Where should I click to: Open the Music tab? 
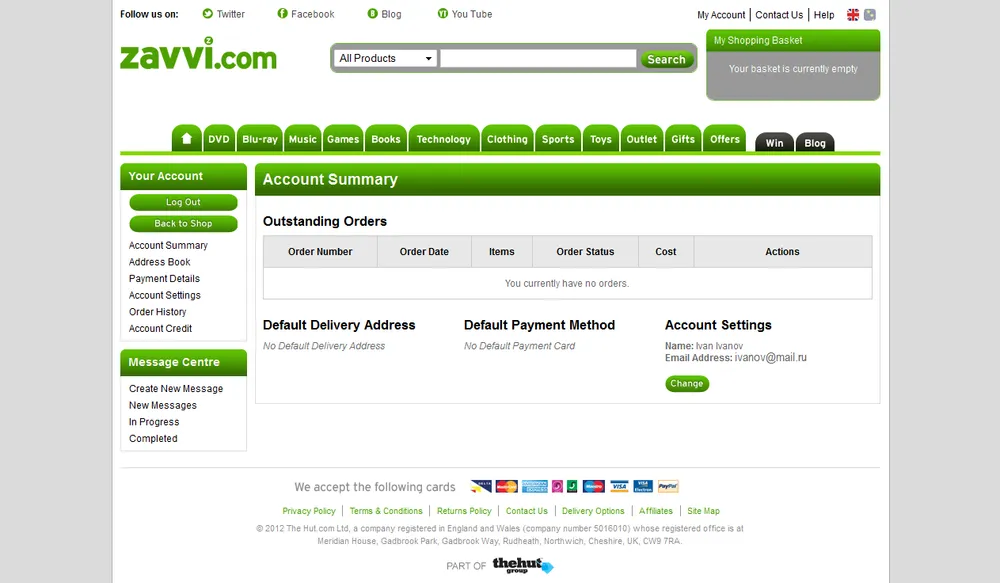(x=302, y=139)
